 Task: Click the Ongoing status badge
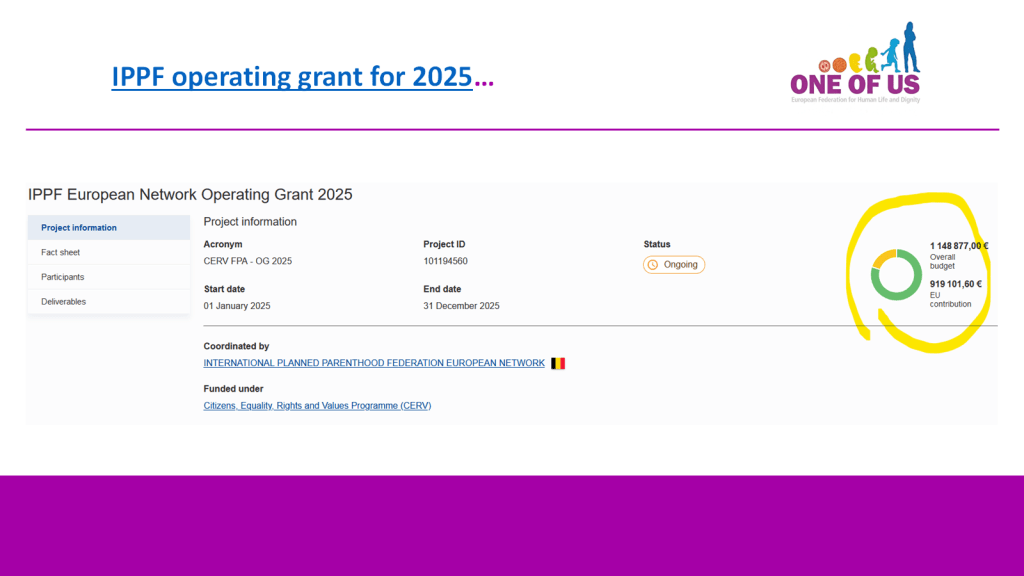[x=674, y=265]
